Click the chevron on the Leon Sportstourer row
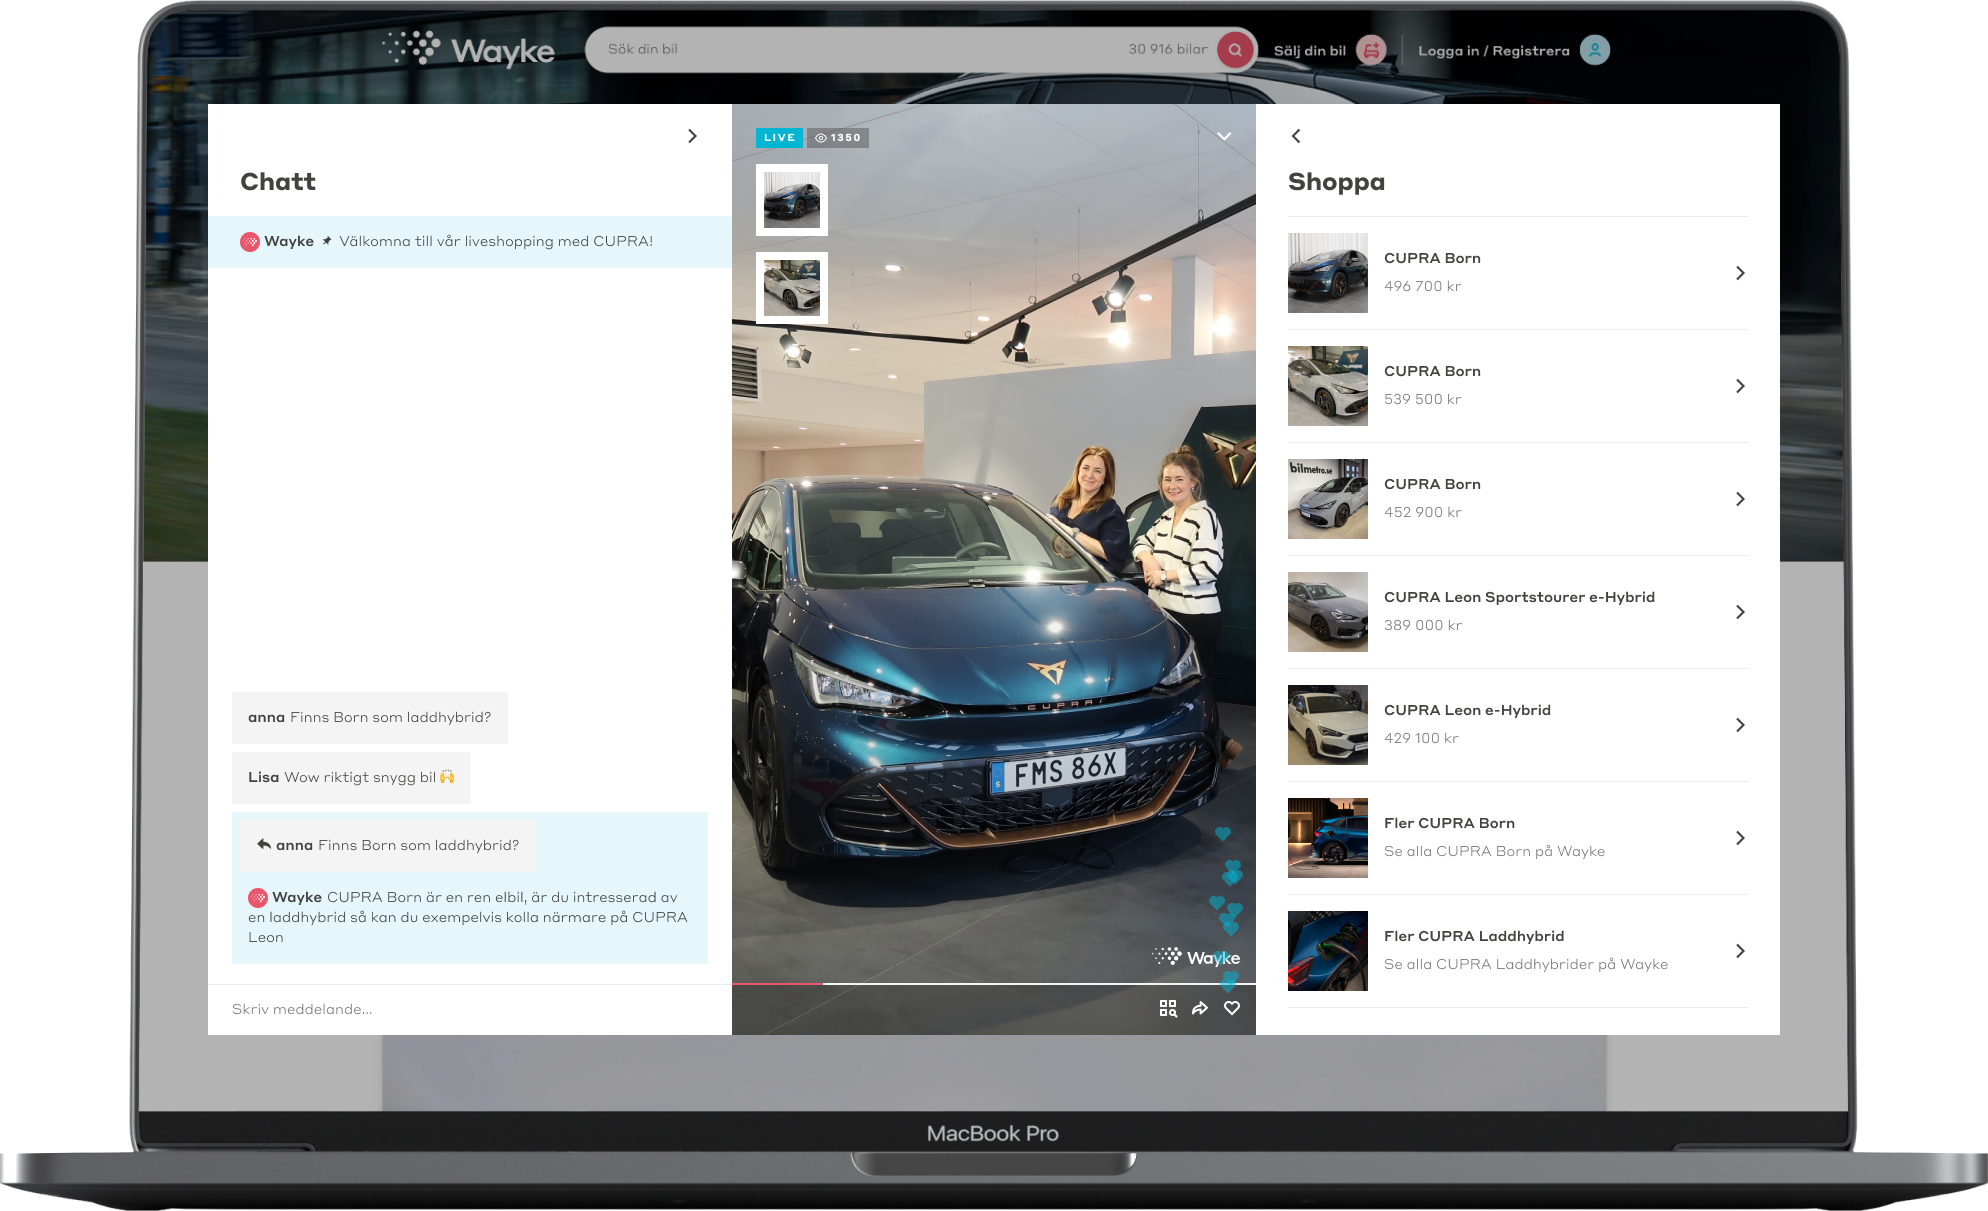 click(1740, 612)
